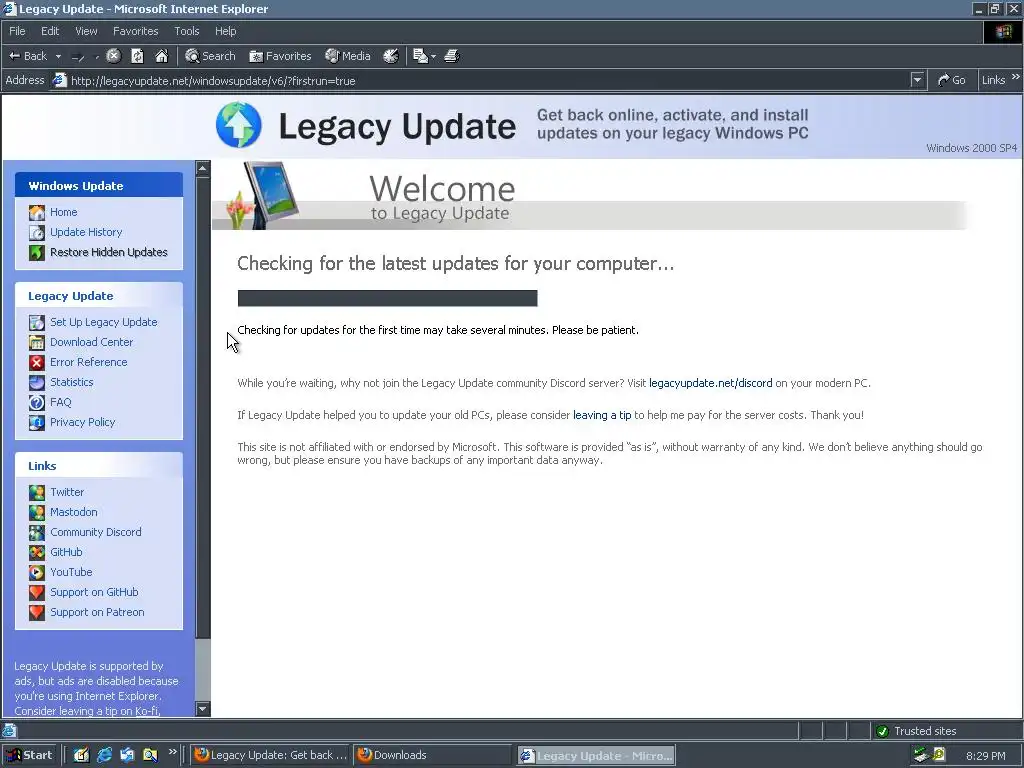This screenshot has width=1024, height=768.
Task: Click the Update History clock icon
Action: [37, 232]
